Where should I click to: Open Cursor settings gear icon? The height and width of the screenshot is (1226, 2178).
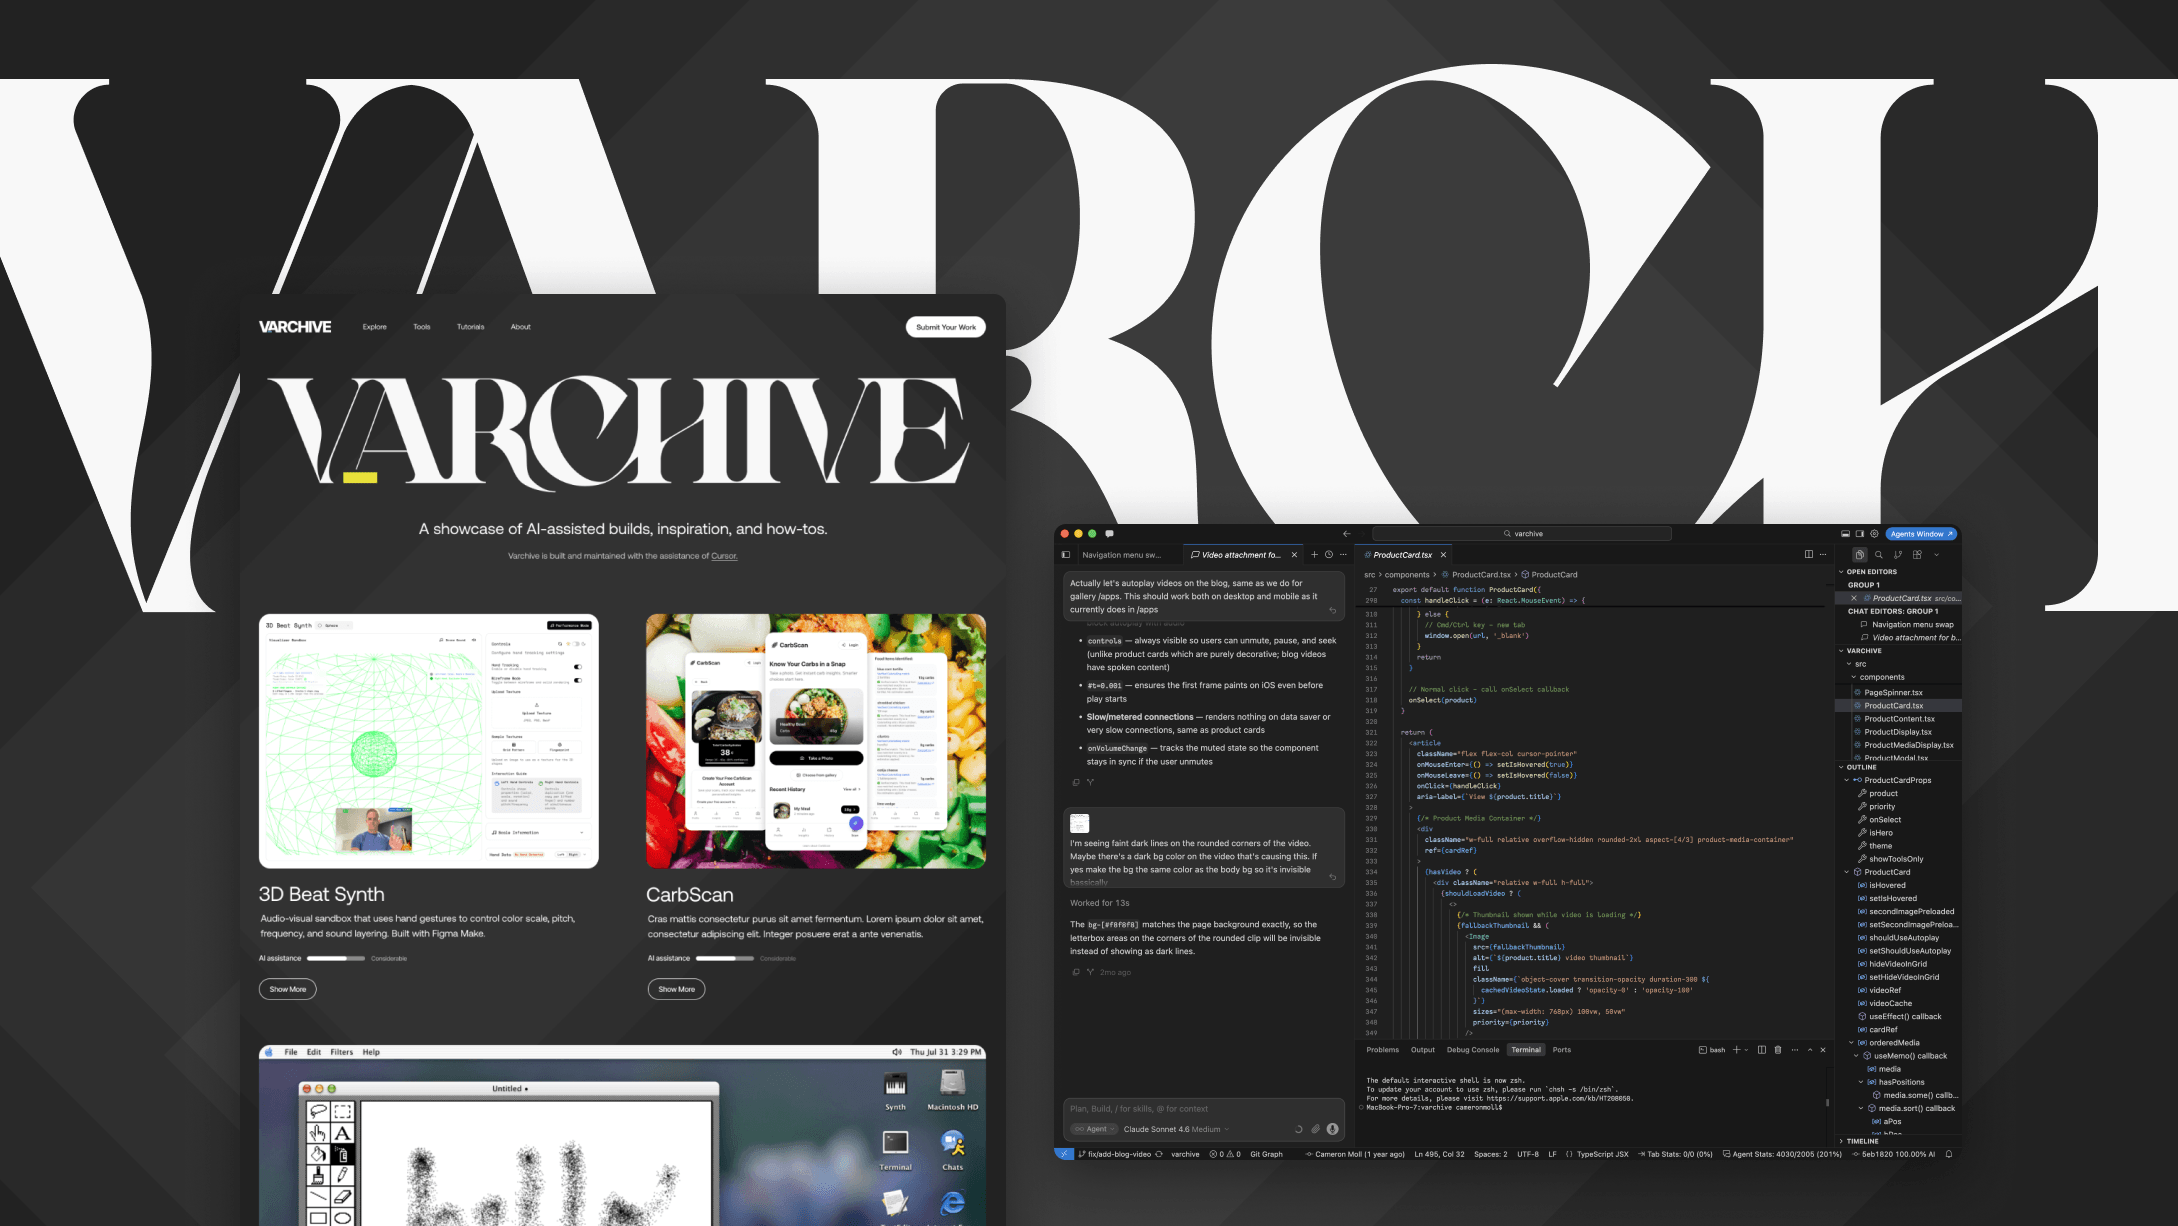coord(1874,534)
